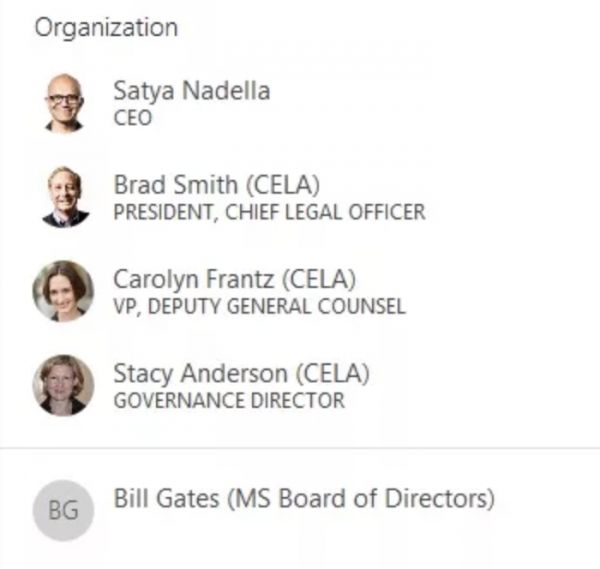Screen dimensions: 600x569
Task: Select the profile picture beside Carolyn Frantz
Action: click(x=64, y=291)
